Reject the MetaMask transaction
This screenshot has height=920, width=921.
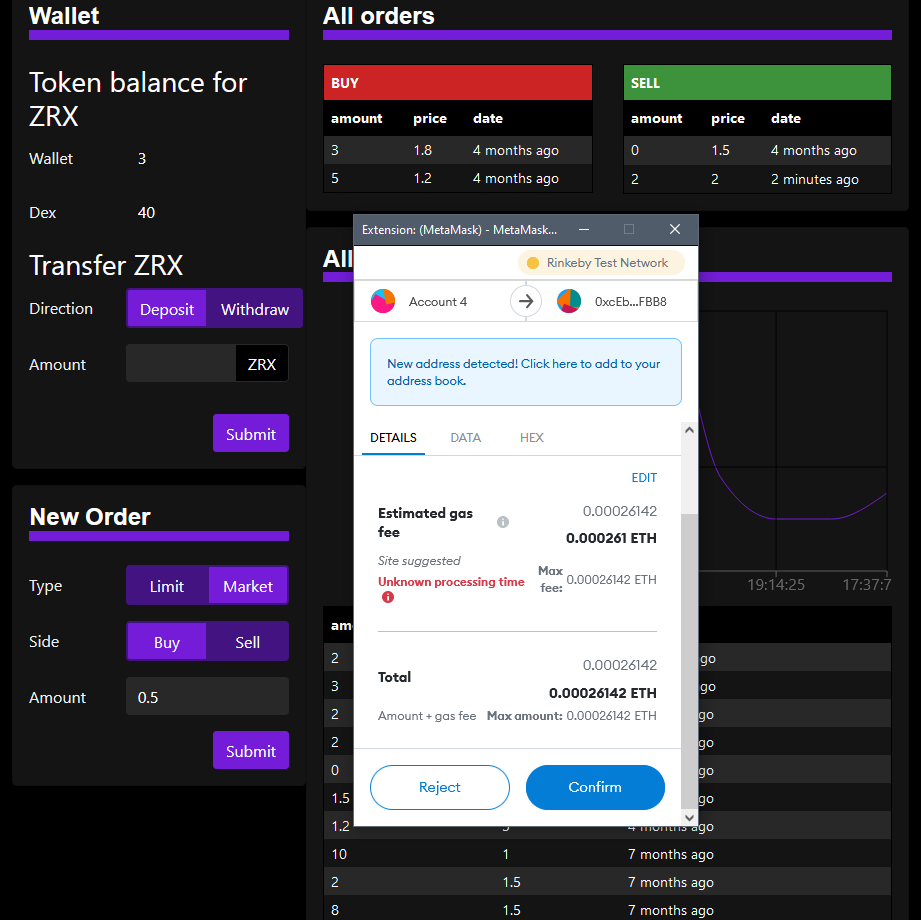tap(439, 787)
